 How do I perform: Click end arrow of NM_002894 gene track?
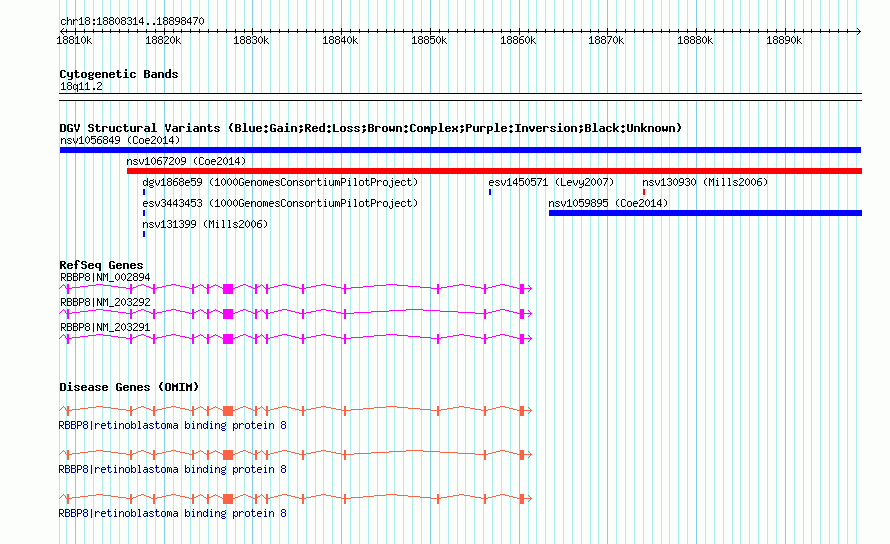[x=528, y=289]
